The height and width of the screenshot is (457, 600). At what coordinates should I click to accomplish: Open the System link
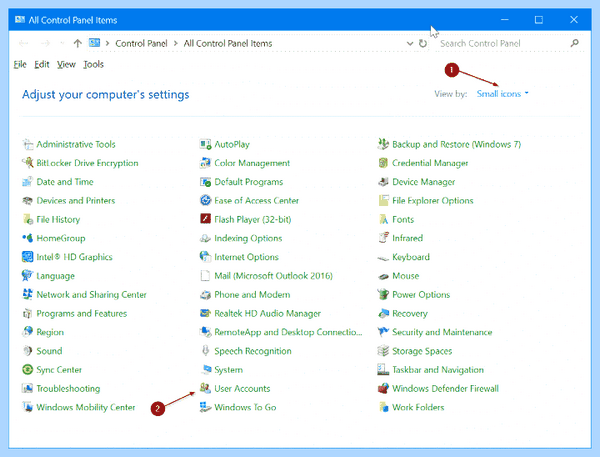(x=228, y=370)
